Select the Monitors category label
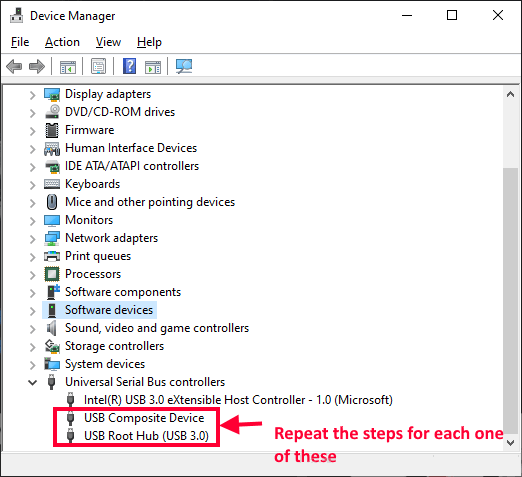Screen dimensions: 522x477 click(x=89, y=220)
